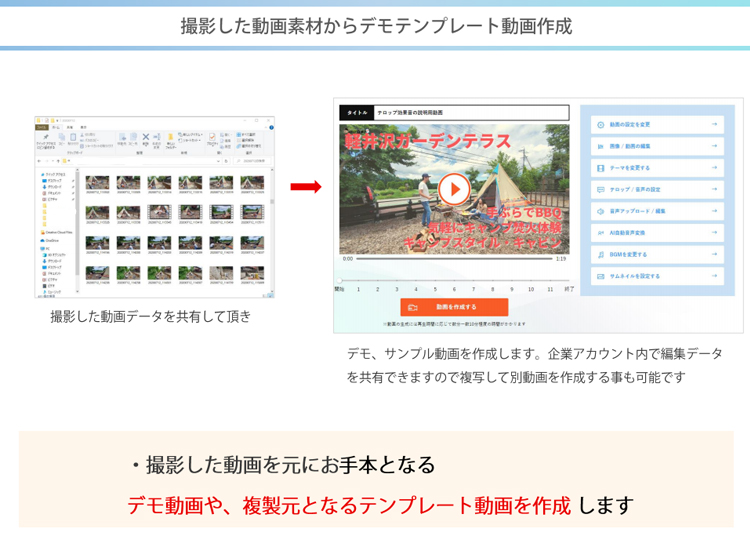
Task: Click the Paste clipboard icon in ribbon
Action: coord(73,137)
